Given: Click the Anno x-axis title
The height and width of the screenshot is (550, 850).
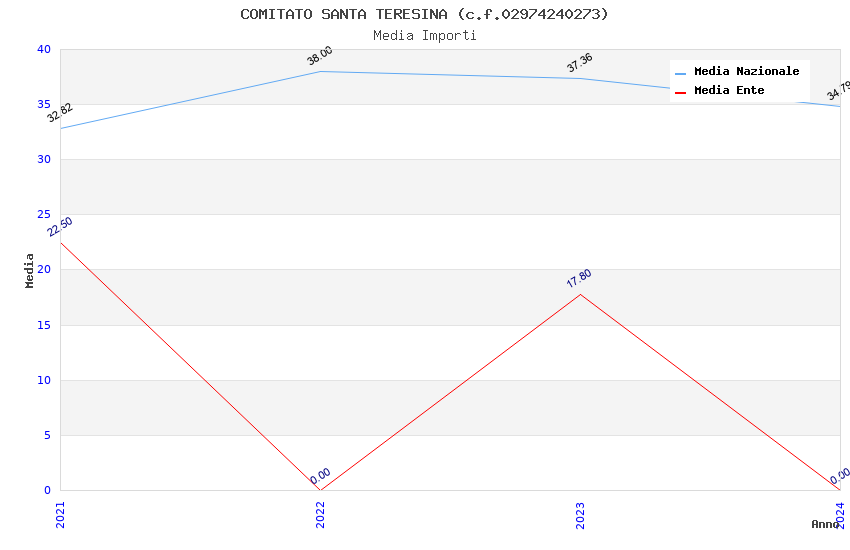Looking at the screenshot, I should (x=825, y=524).
